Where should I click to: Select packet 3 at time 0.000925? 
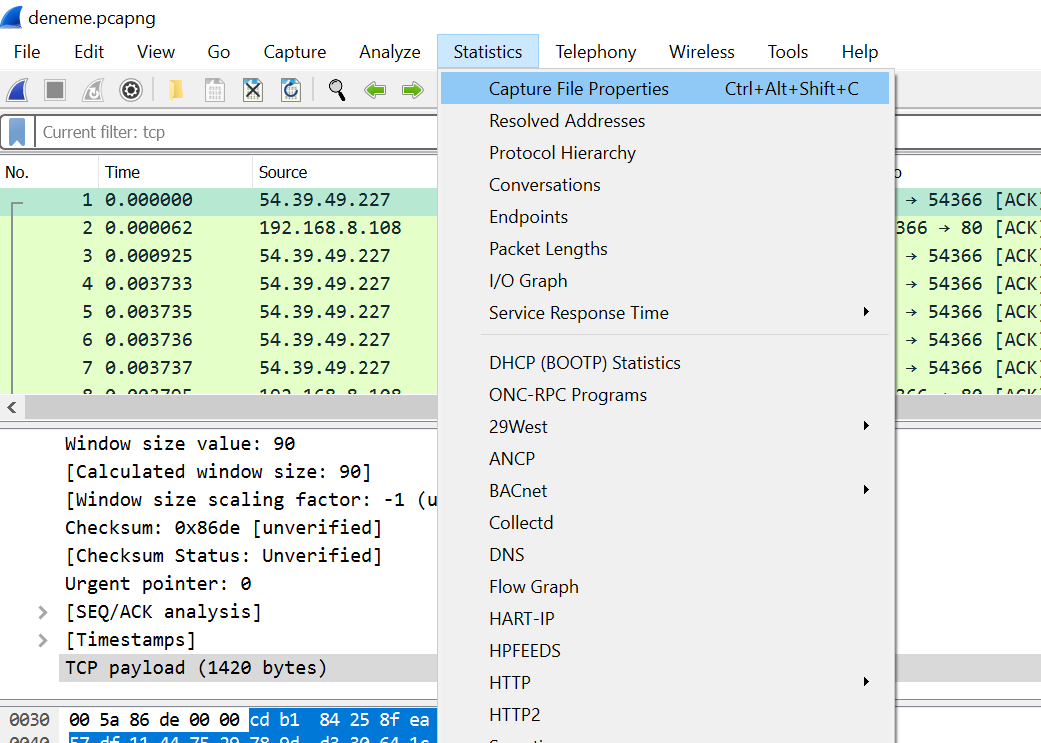click(x=218, y=256)
